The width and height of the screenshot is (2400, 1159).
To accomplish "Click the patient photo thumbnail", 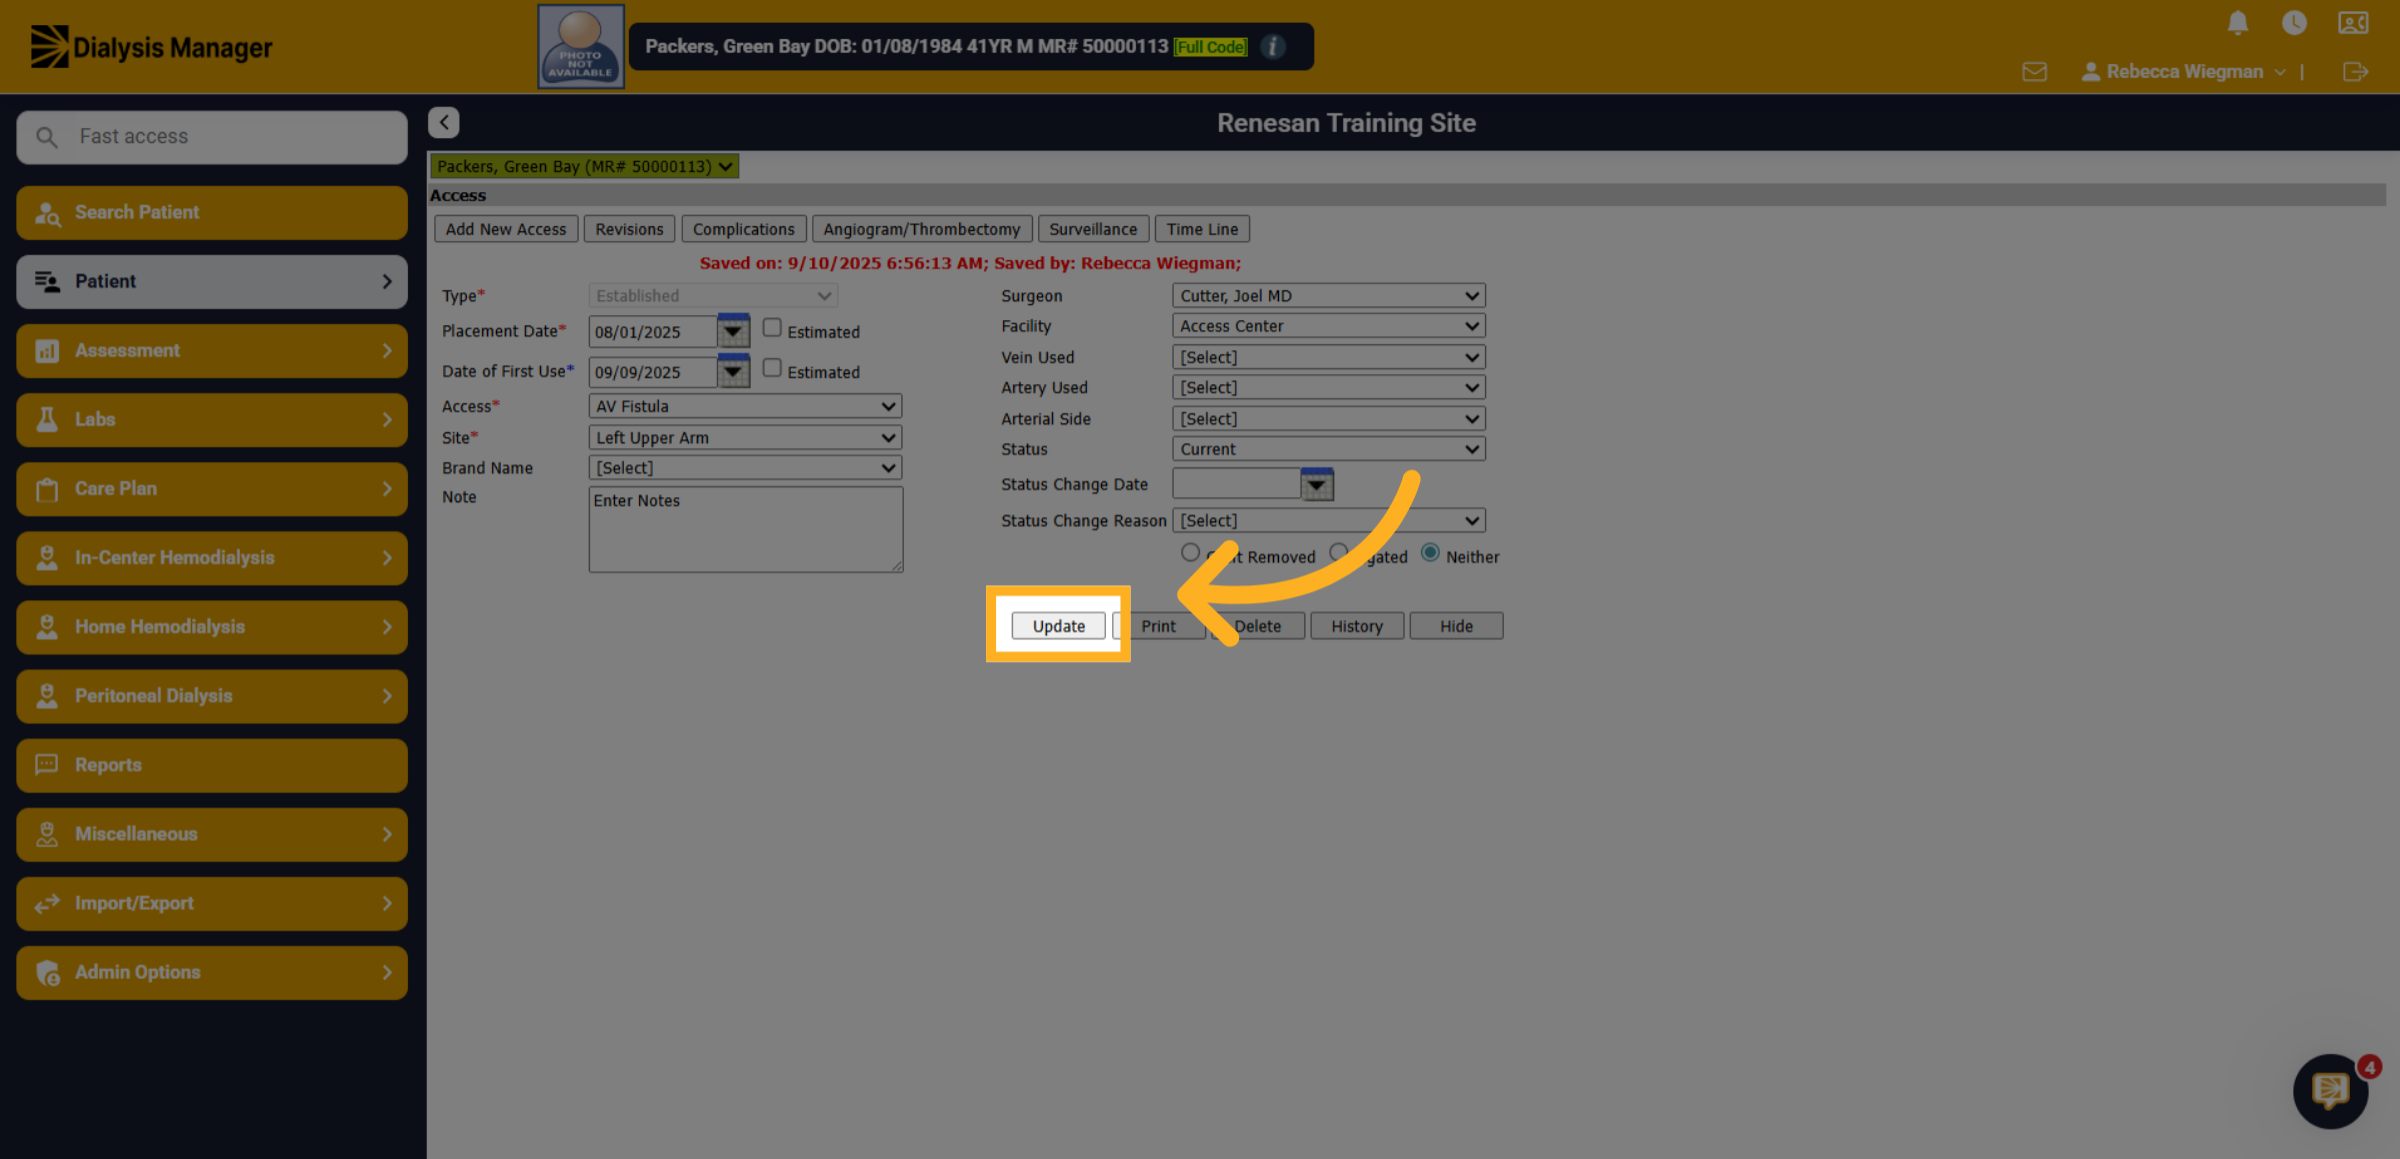I will (580, 46).
